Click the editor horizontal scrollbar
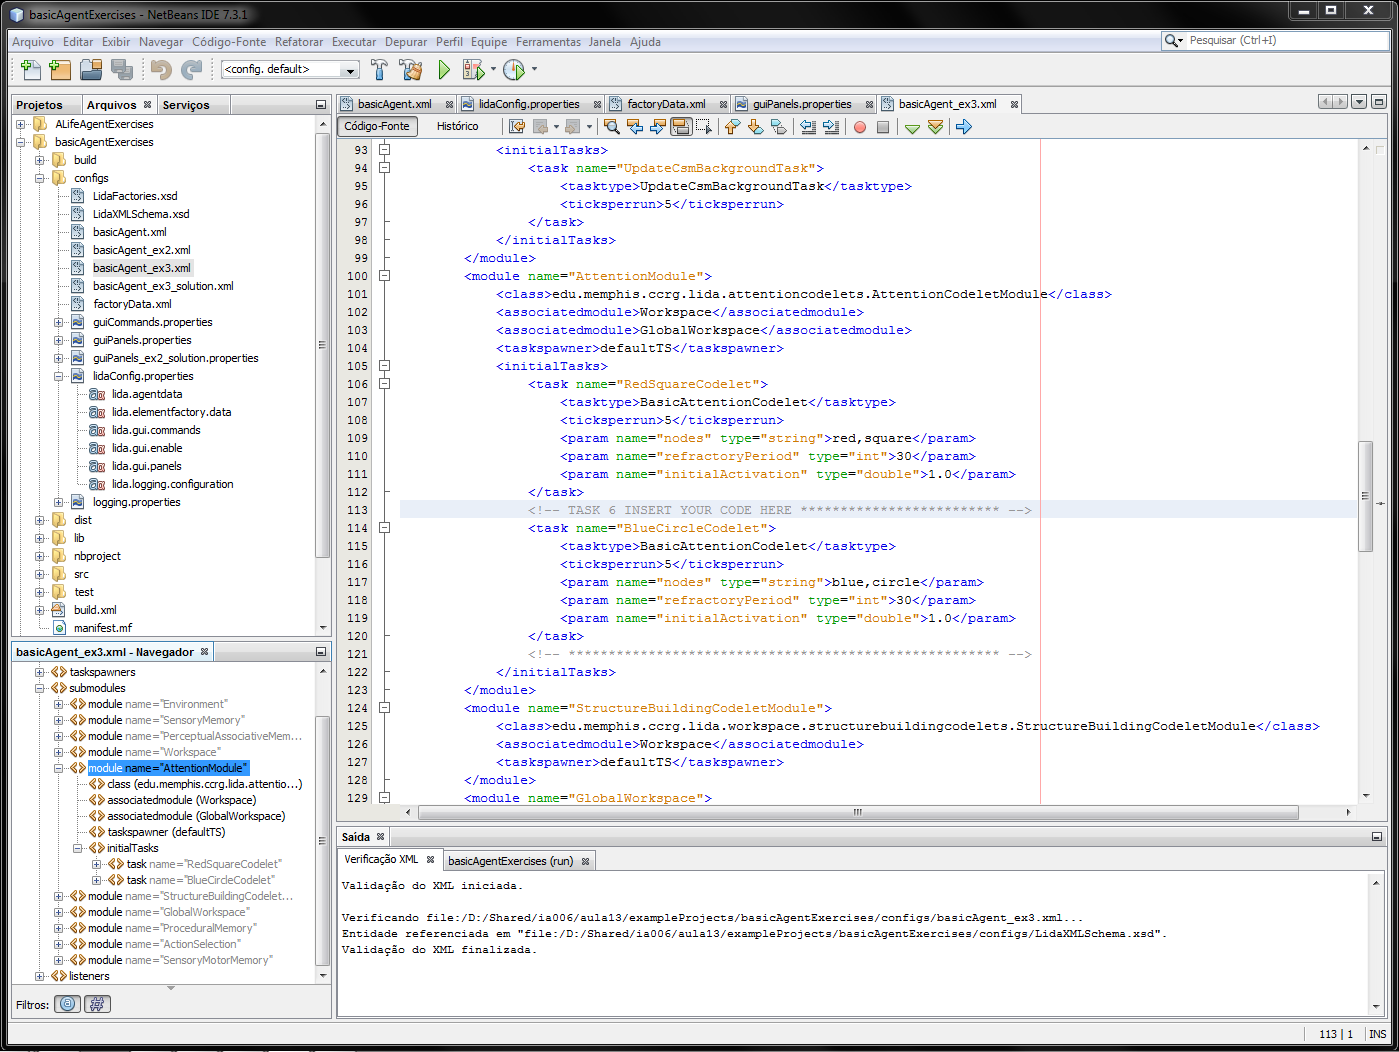The image size is (1399, 1052). [x=857, y=812]
